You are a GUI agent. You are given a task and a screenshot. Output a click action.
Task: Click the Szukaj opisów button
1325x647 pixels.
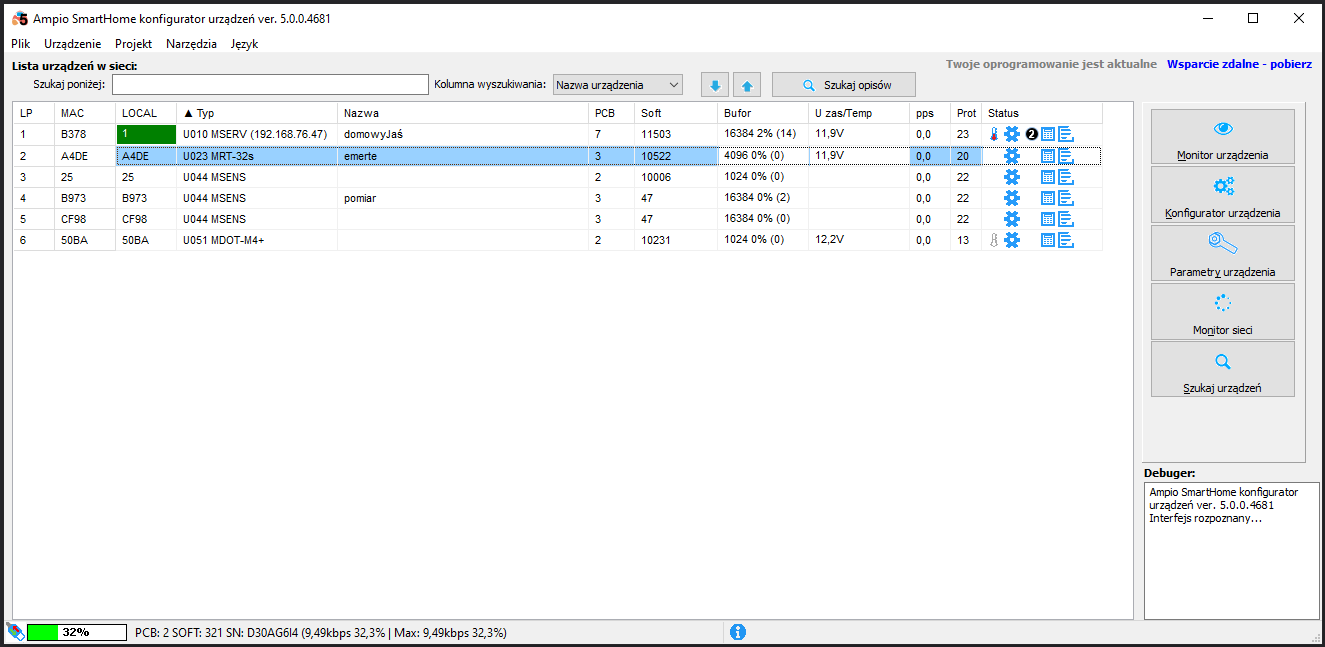click(846, 86)
